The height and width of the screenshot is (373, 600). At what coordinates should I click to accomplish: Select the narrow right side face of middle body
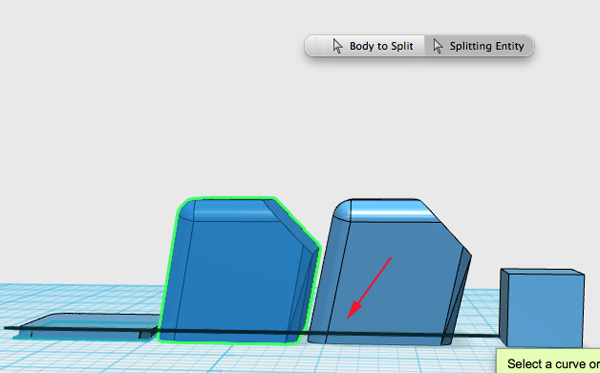click(x=458, y=298)
